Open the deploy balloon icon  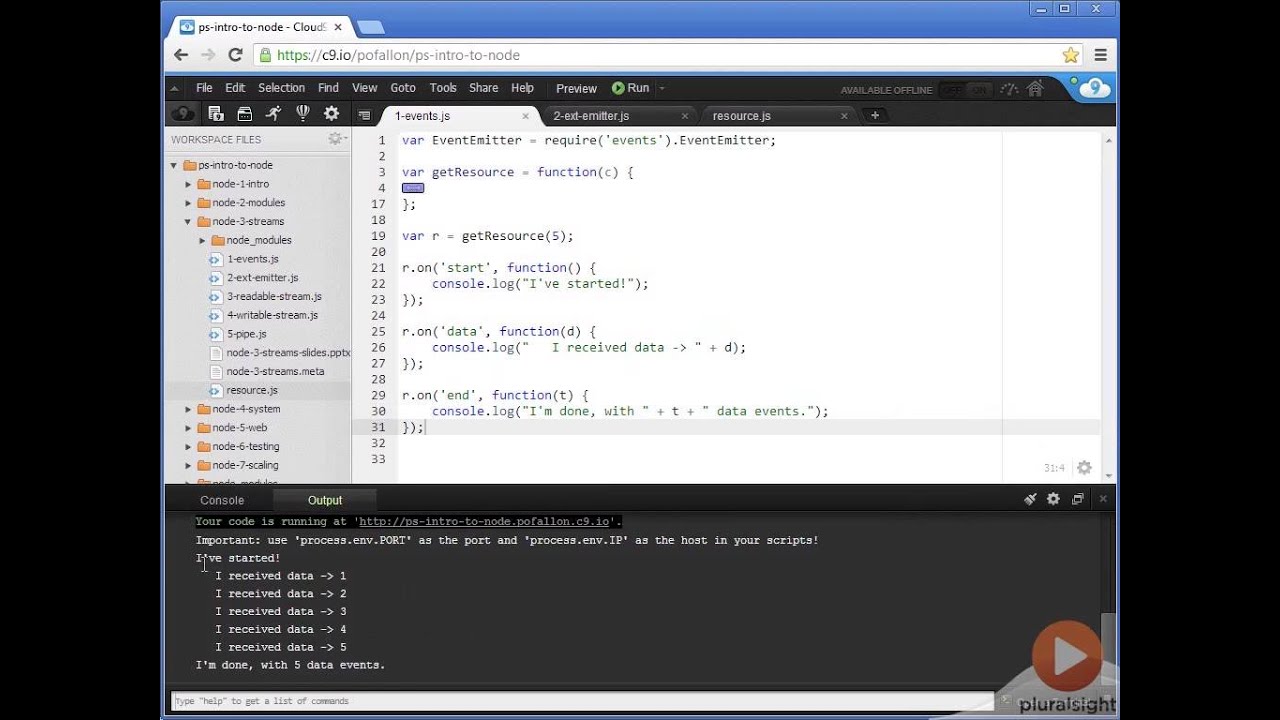point(302,114)
